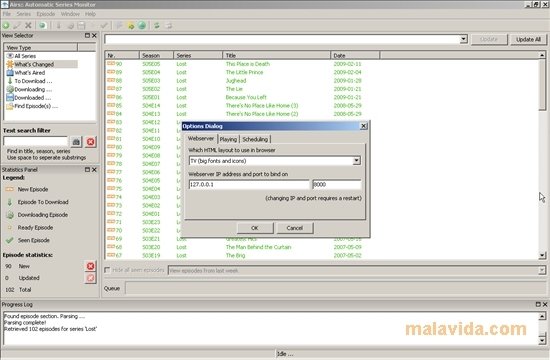Sort by the Date column header
550x360 pixels.
pyautogui.click(x=355, y=55)
